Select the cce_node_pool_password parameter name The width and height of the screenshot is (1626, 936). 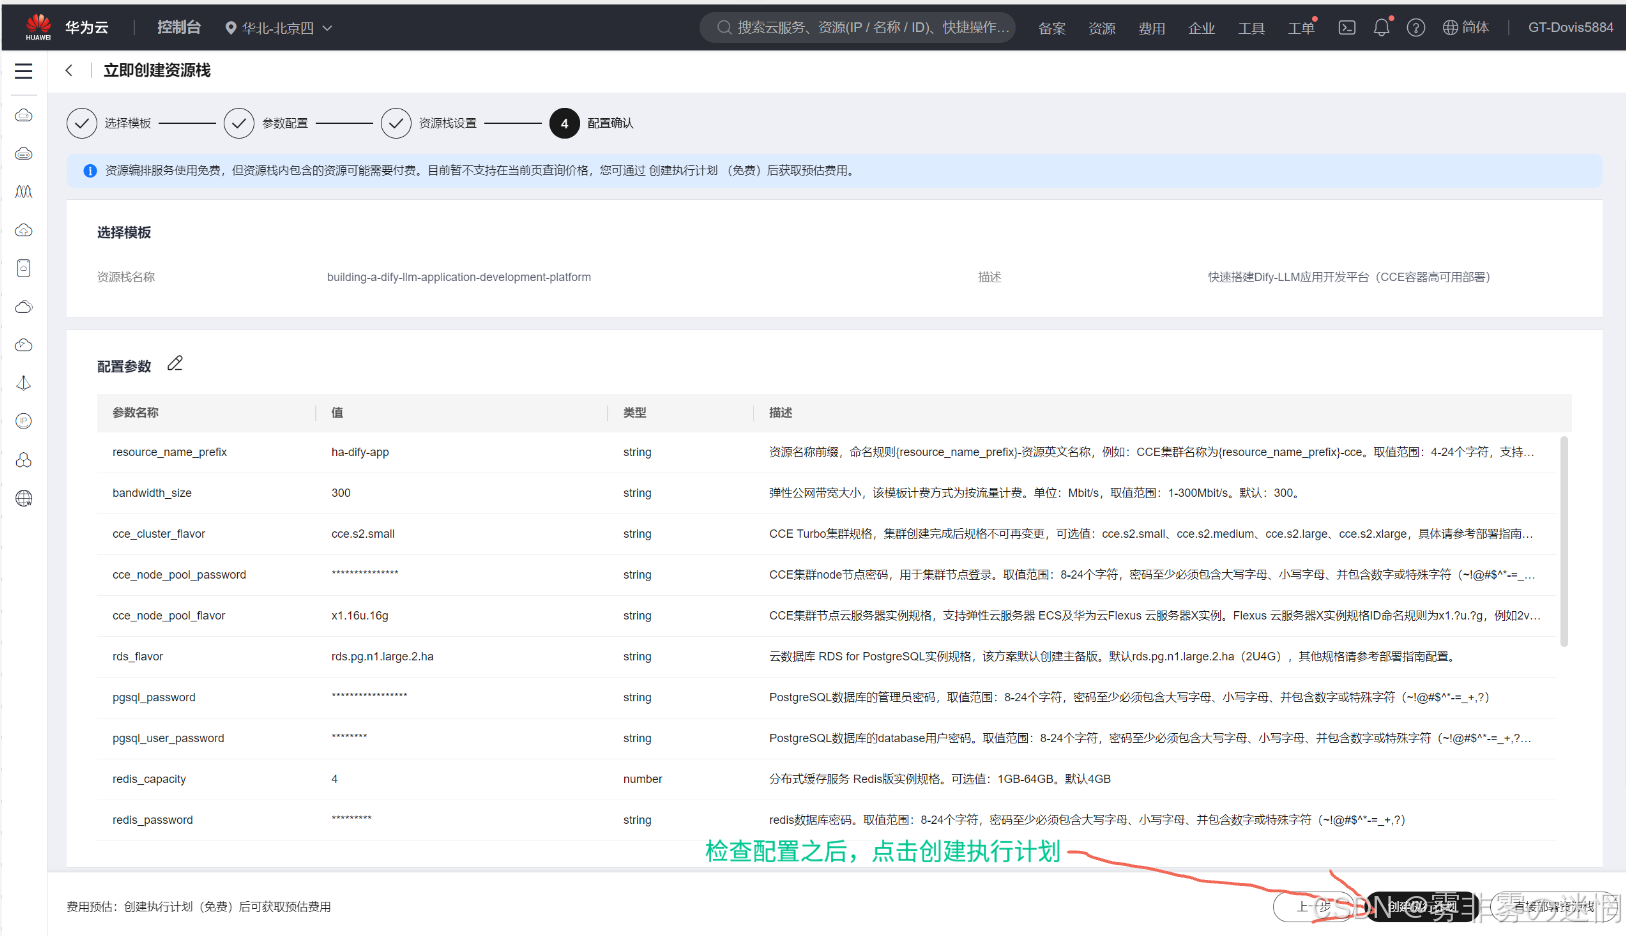[179, 575]
